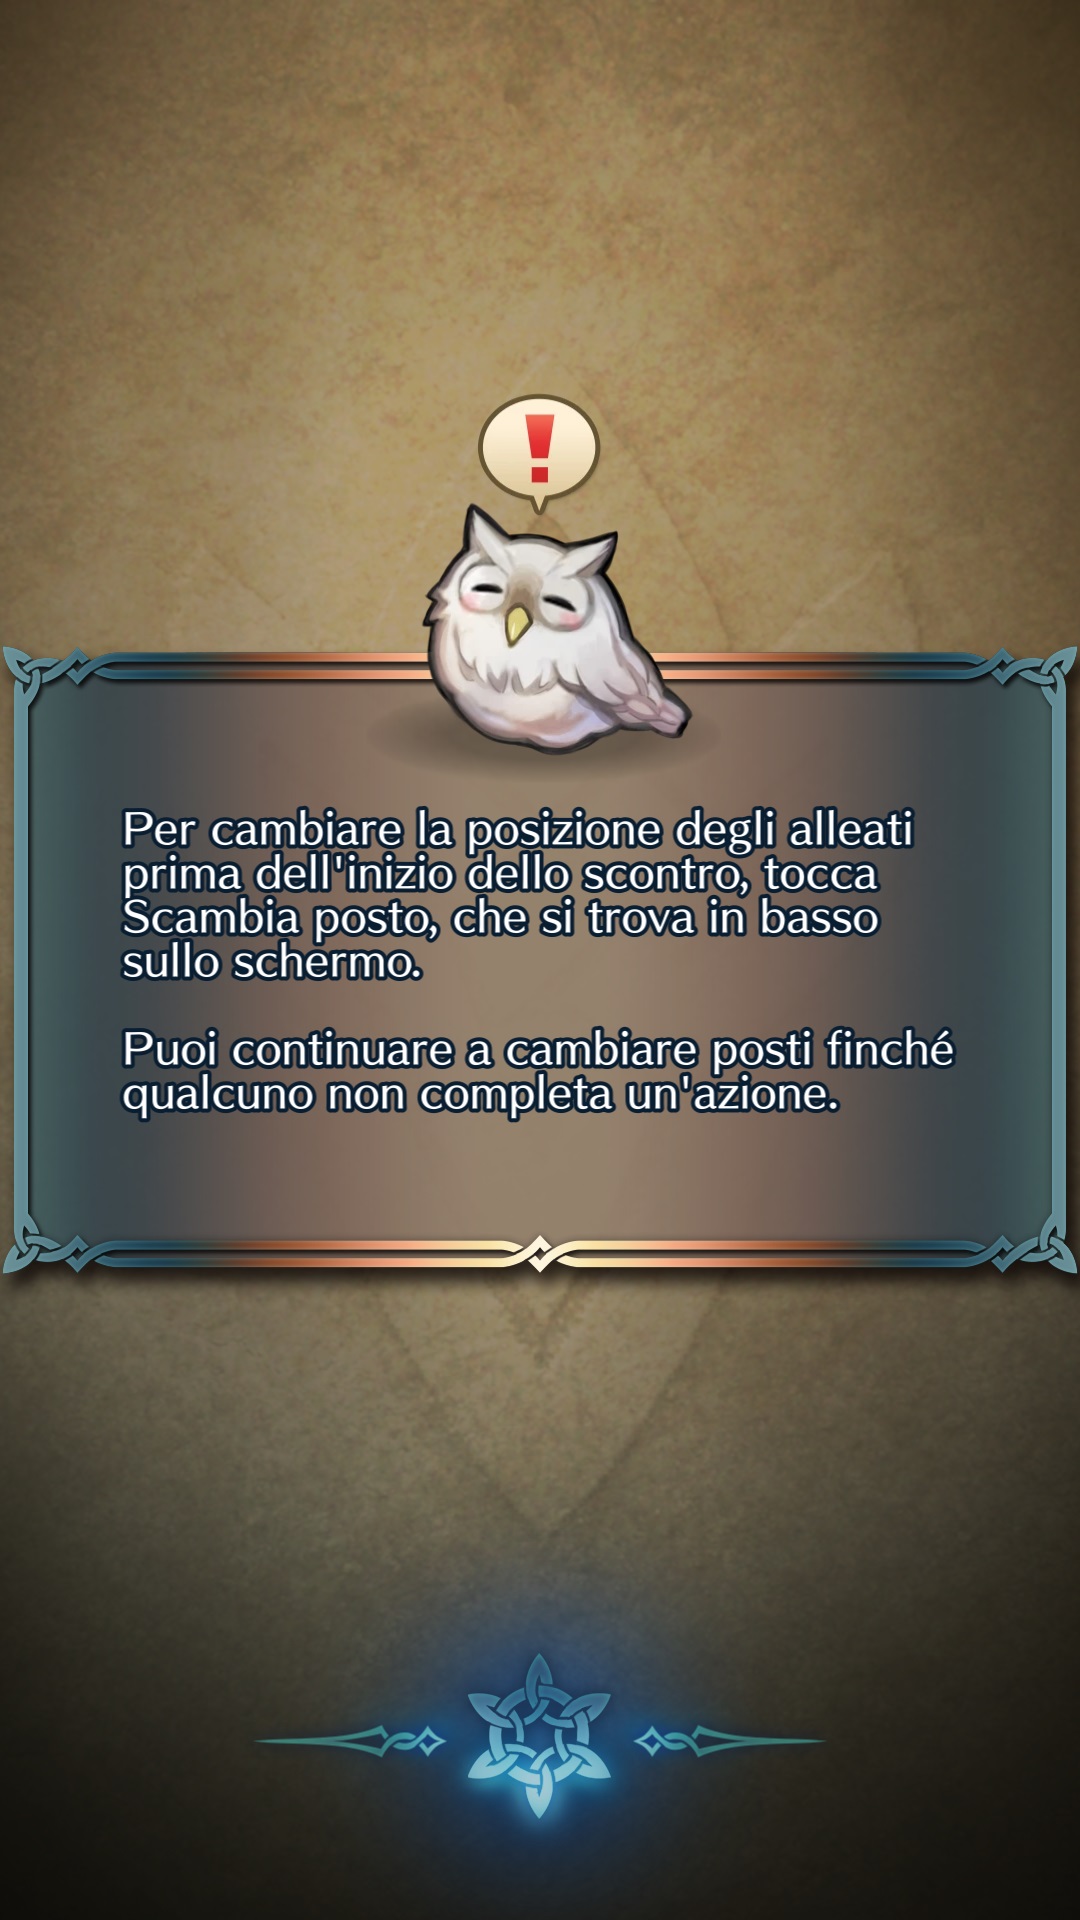Tap the right arrow flourish beside star emblem

point(728,1741)
